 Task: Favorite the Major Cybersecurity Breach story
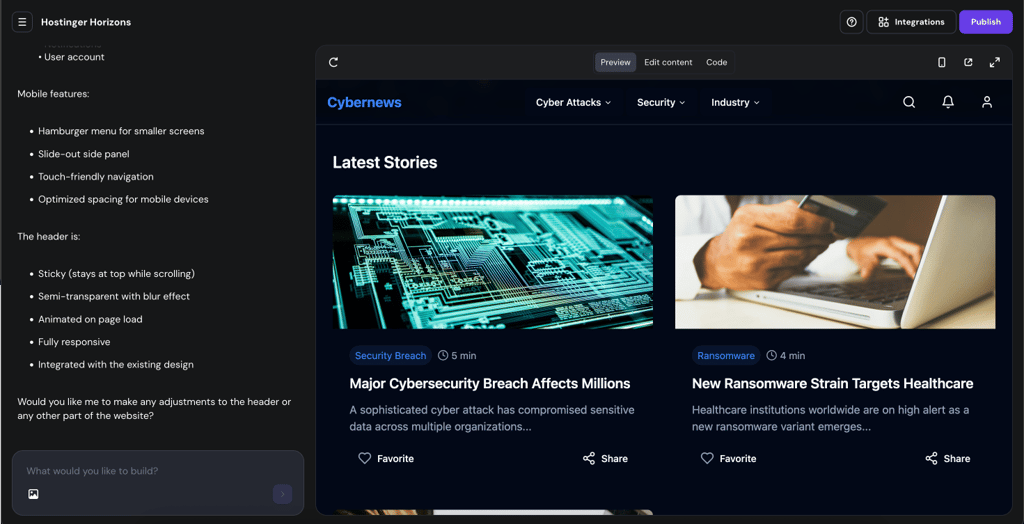pyautogui.click(x=386, y=459)
